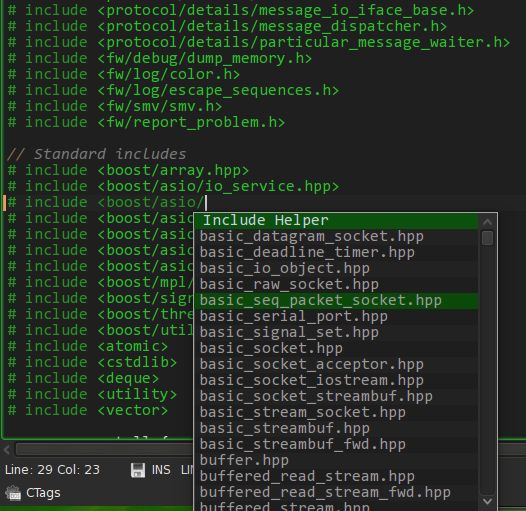Select basic_socket.hpp completion
This screenshot has height=511, width=526.
336,348
